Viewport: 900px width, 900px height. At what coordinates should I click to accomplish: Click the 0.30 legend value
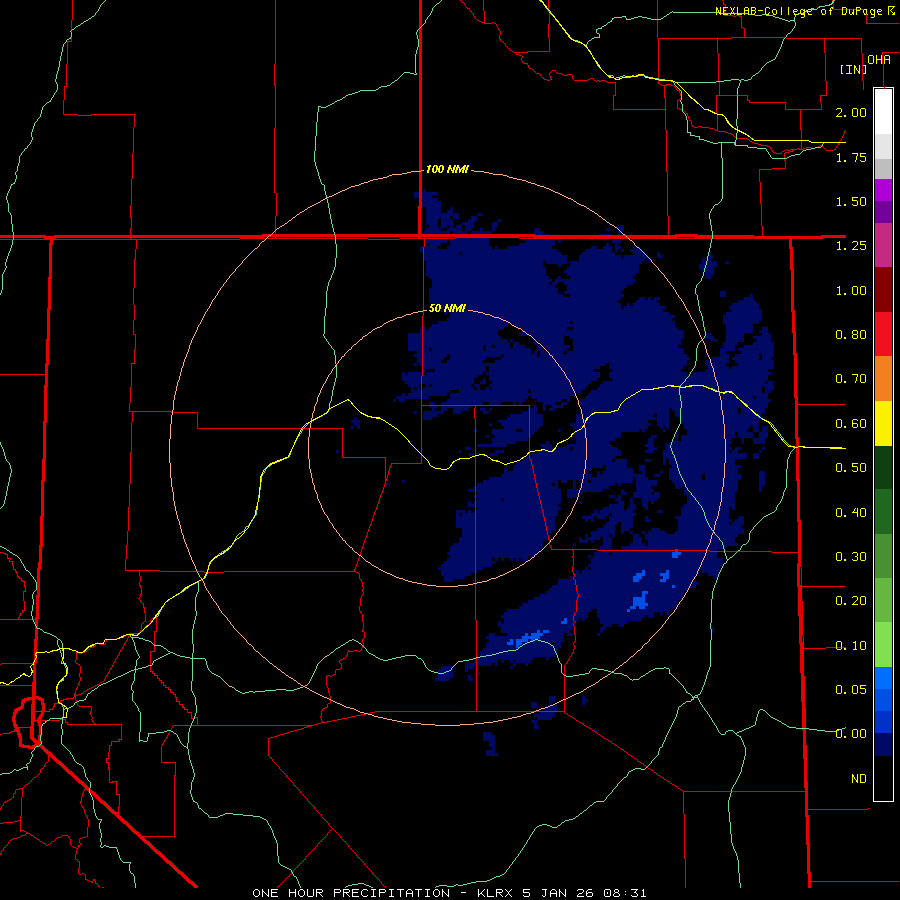point(851,557)
